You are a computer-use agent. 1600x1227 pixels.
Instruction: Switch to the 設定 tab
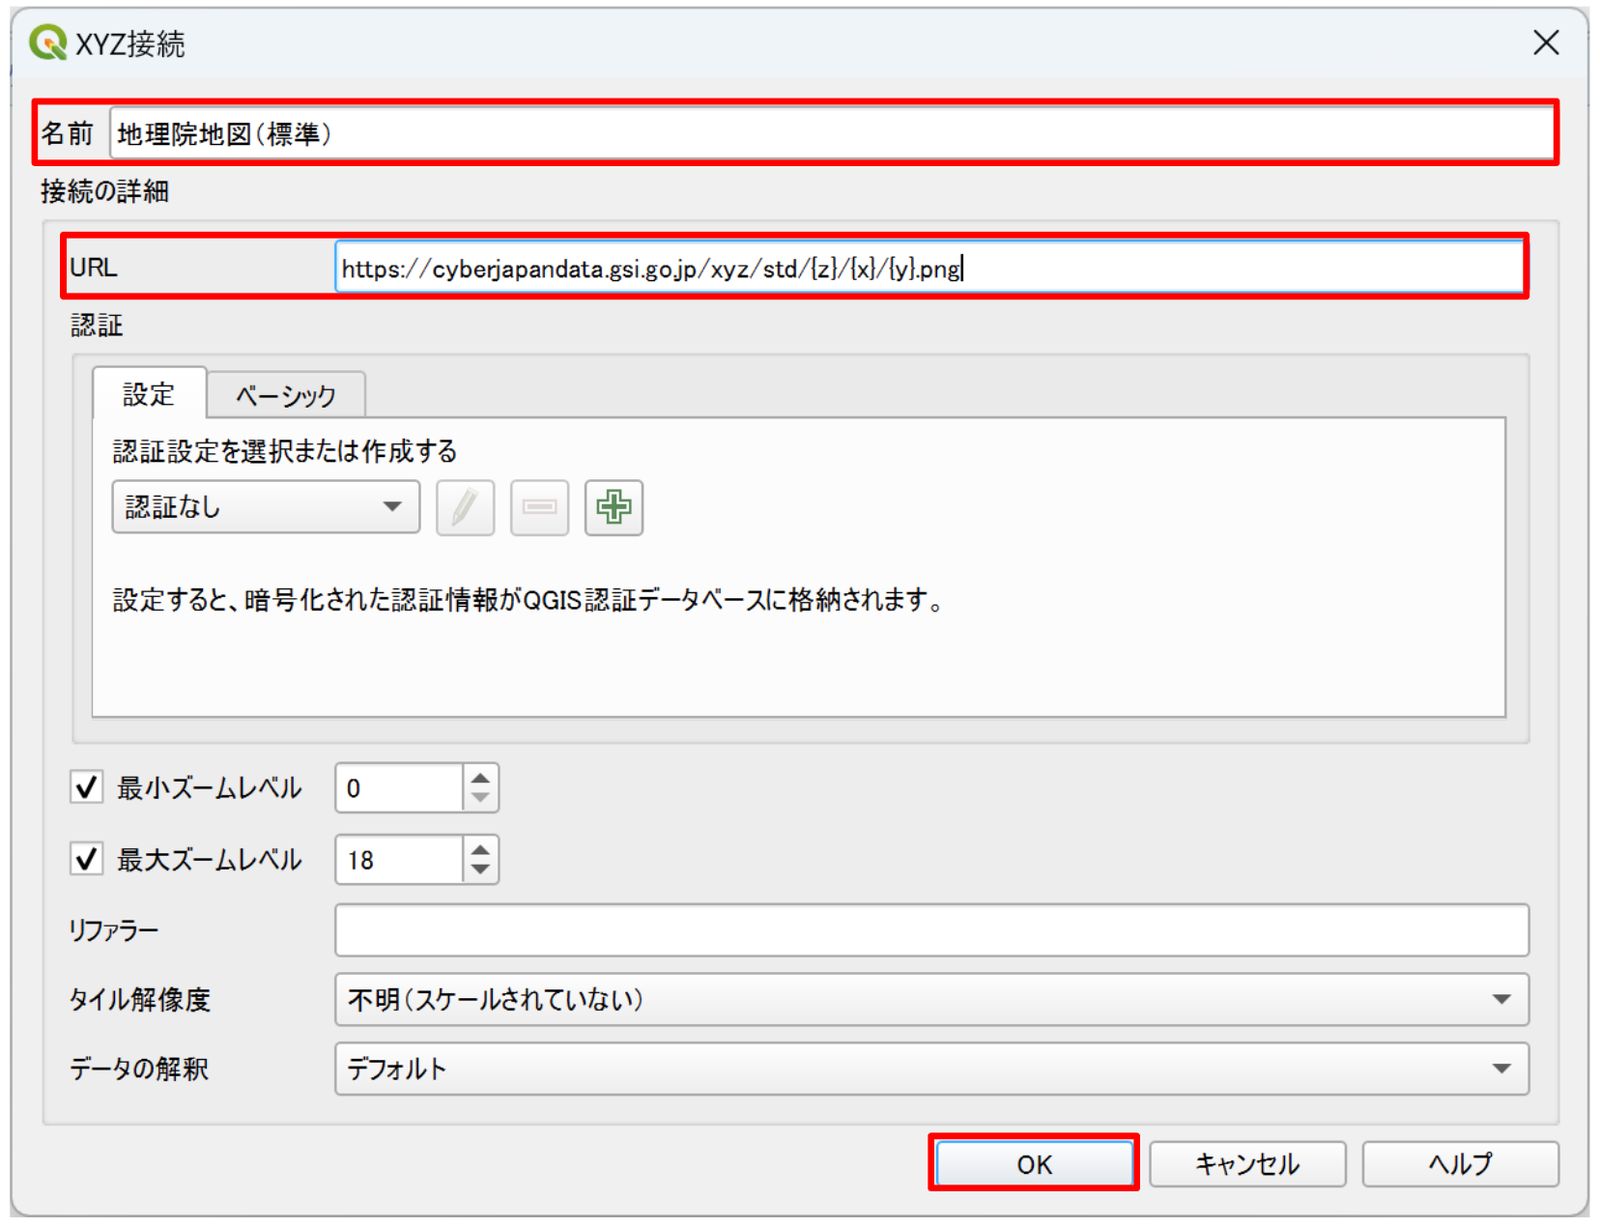click(149, 394)
